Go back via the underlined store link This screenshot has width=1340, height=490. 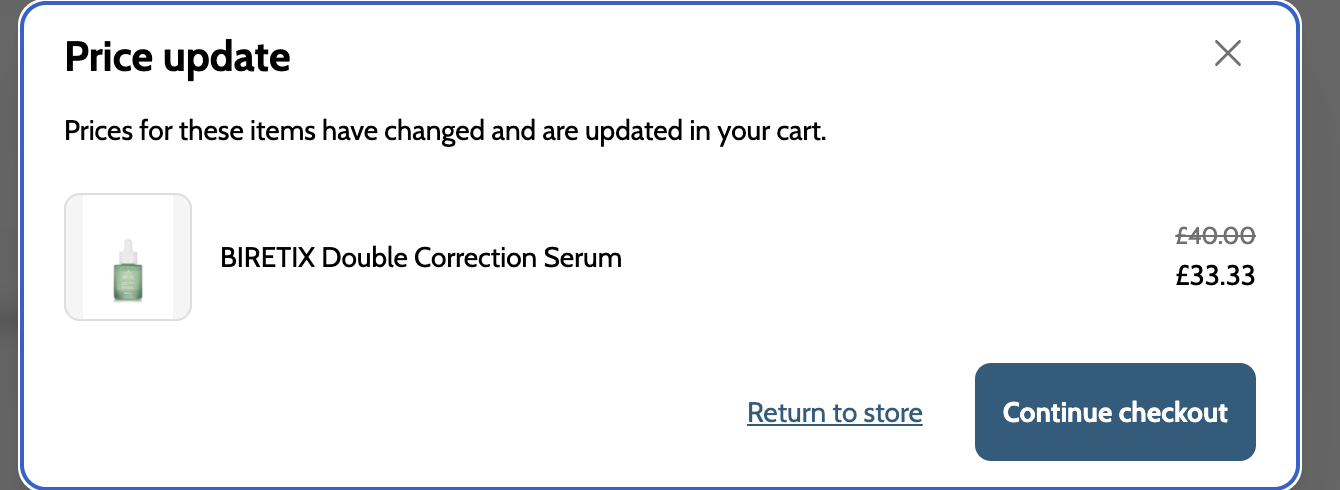[x=834, y=413]
